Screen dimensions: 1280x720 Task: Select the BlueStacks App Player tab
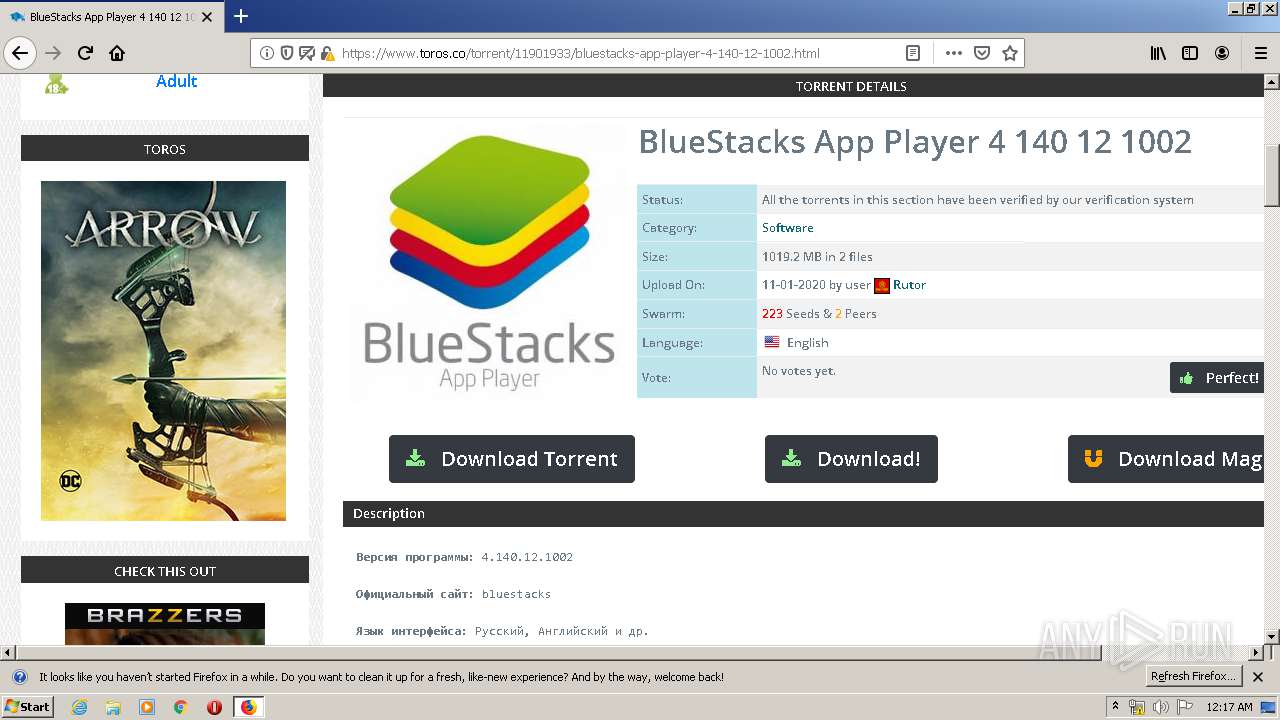(x=111, y=17)
